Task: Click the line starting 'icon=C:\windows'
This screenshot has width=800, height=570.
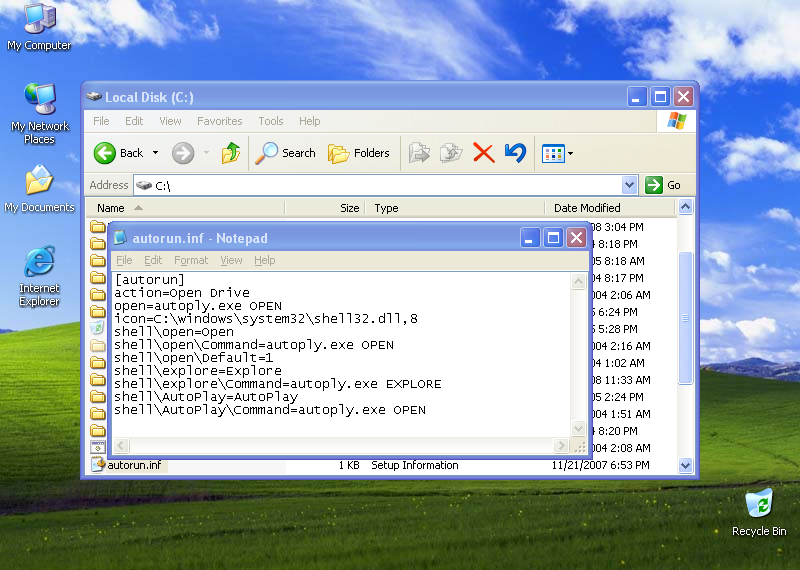Action: click(x=266, y=319)
